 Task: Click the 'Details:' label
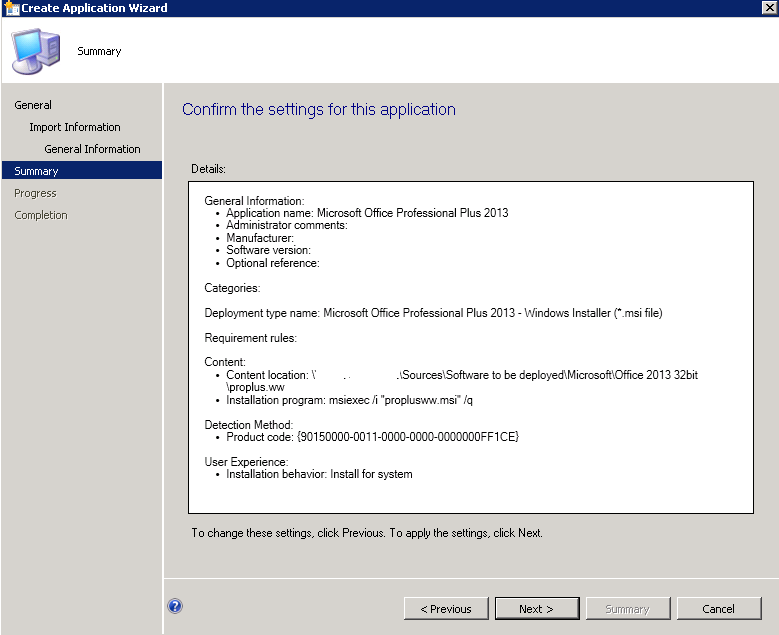208,169
